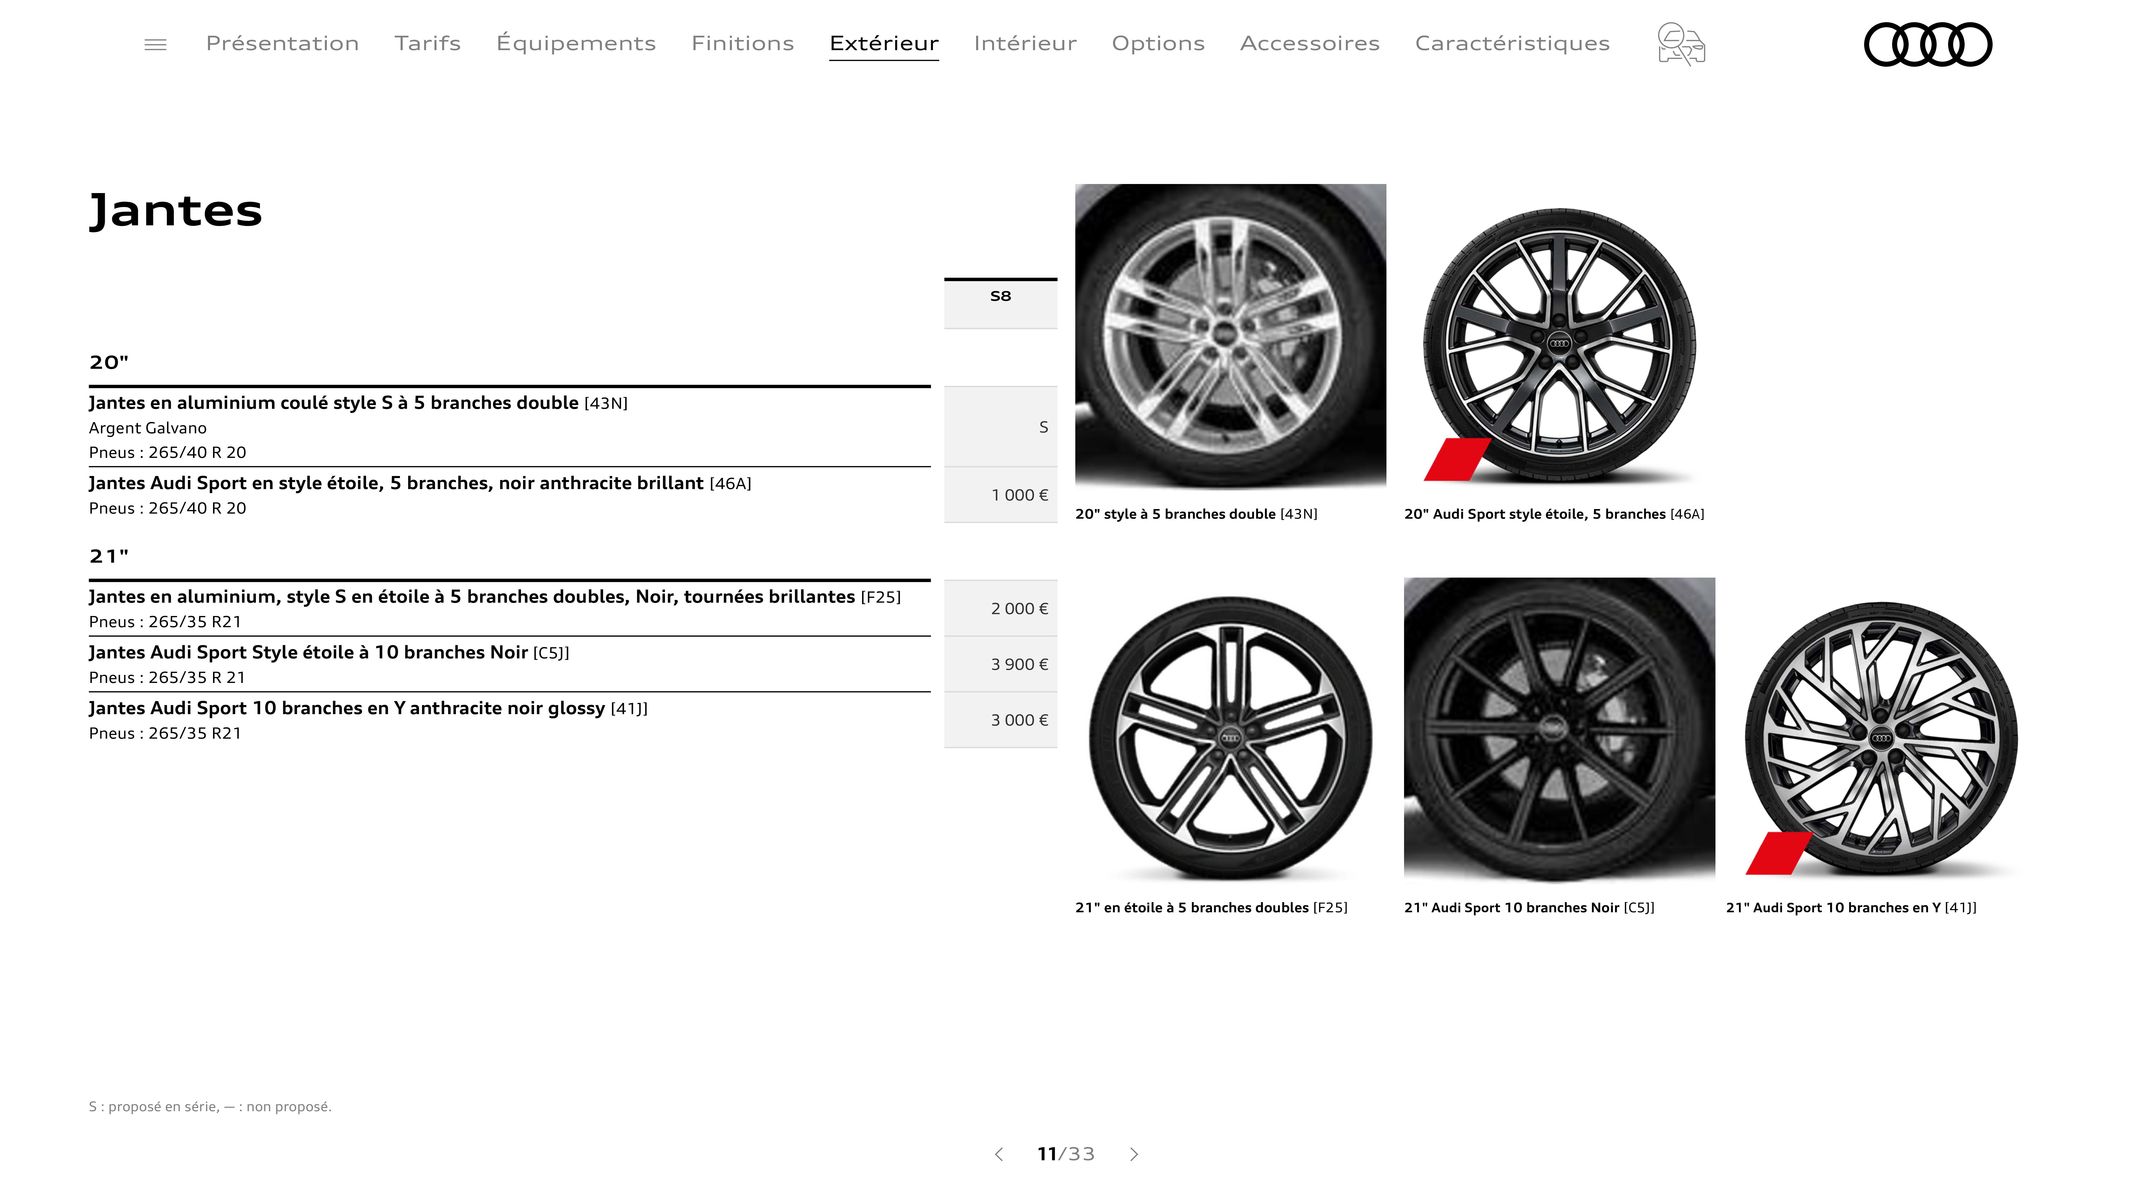Open the Tarifs tab
Screen dimensions: 2133x1200
click(427, 43)
